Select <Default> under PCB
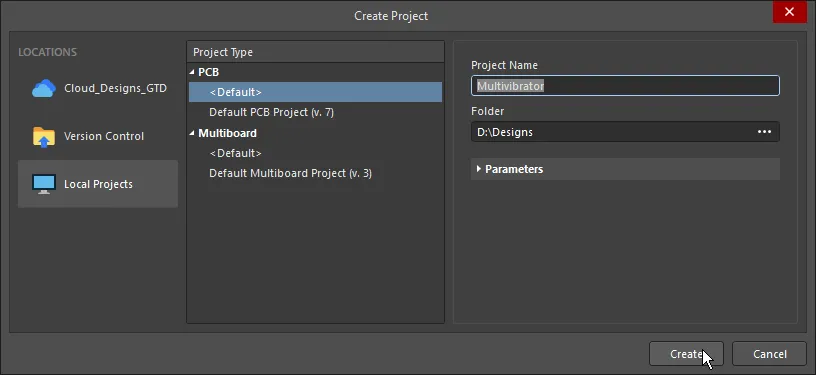Screen dimensions: 816x375 pyautogui.click(x=315, y=92)
